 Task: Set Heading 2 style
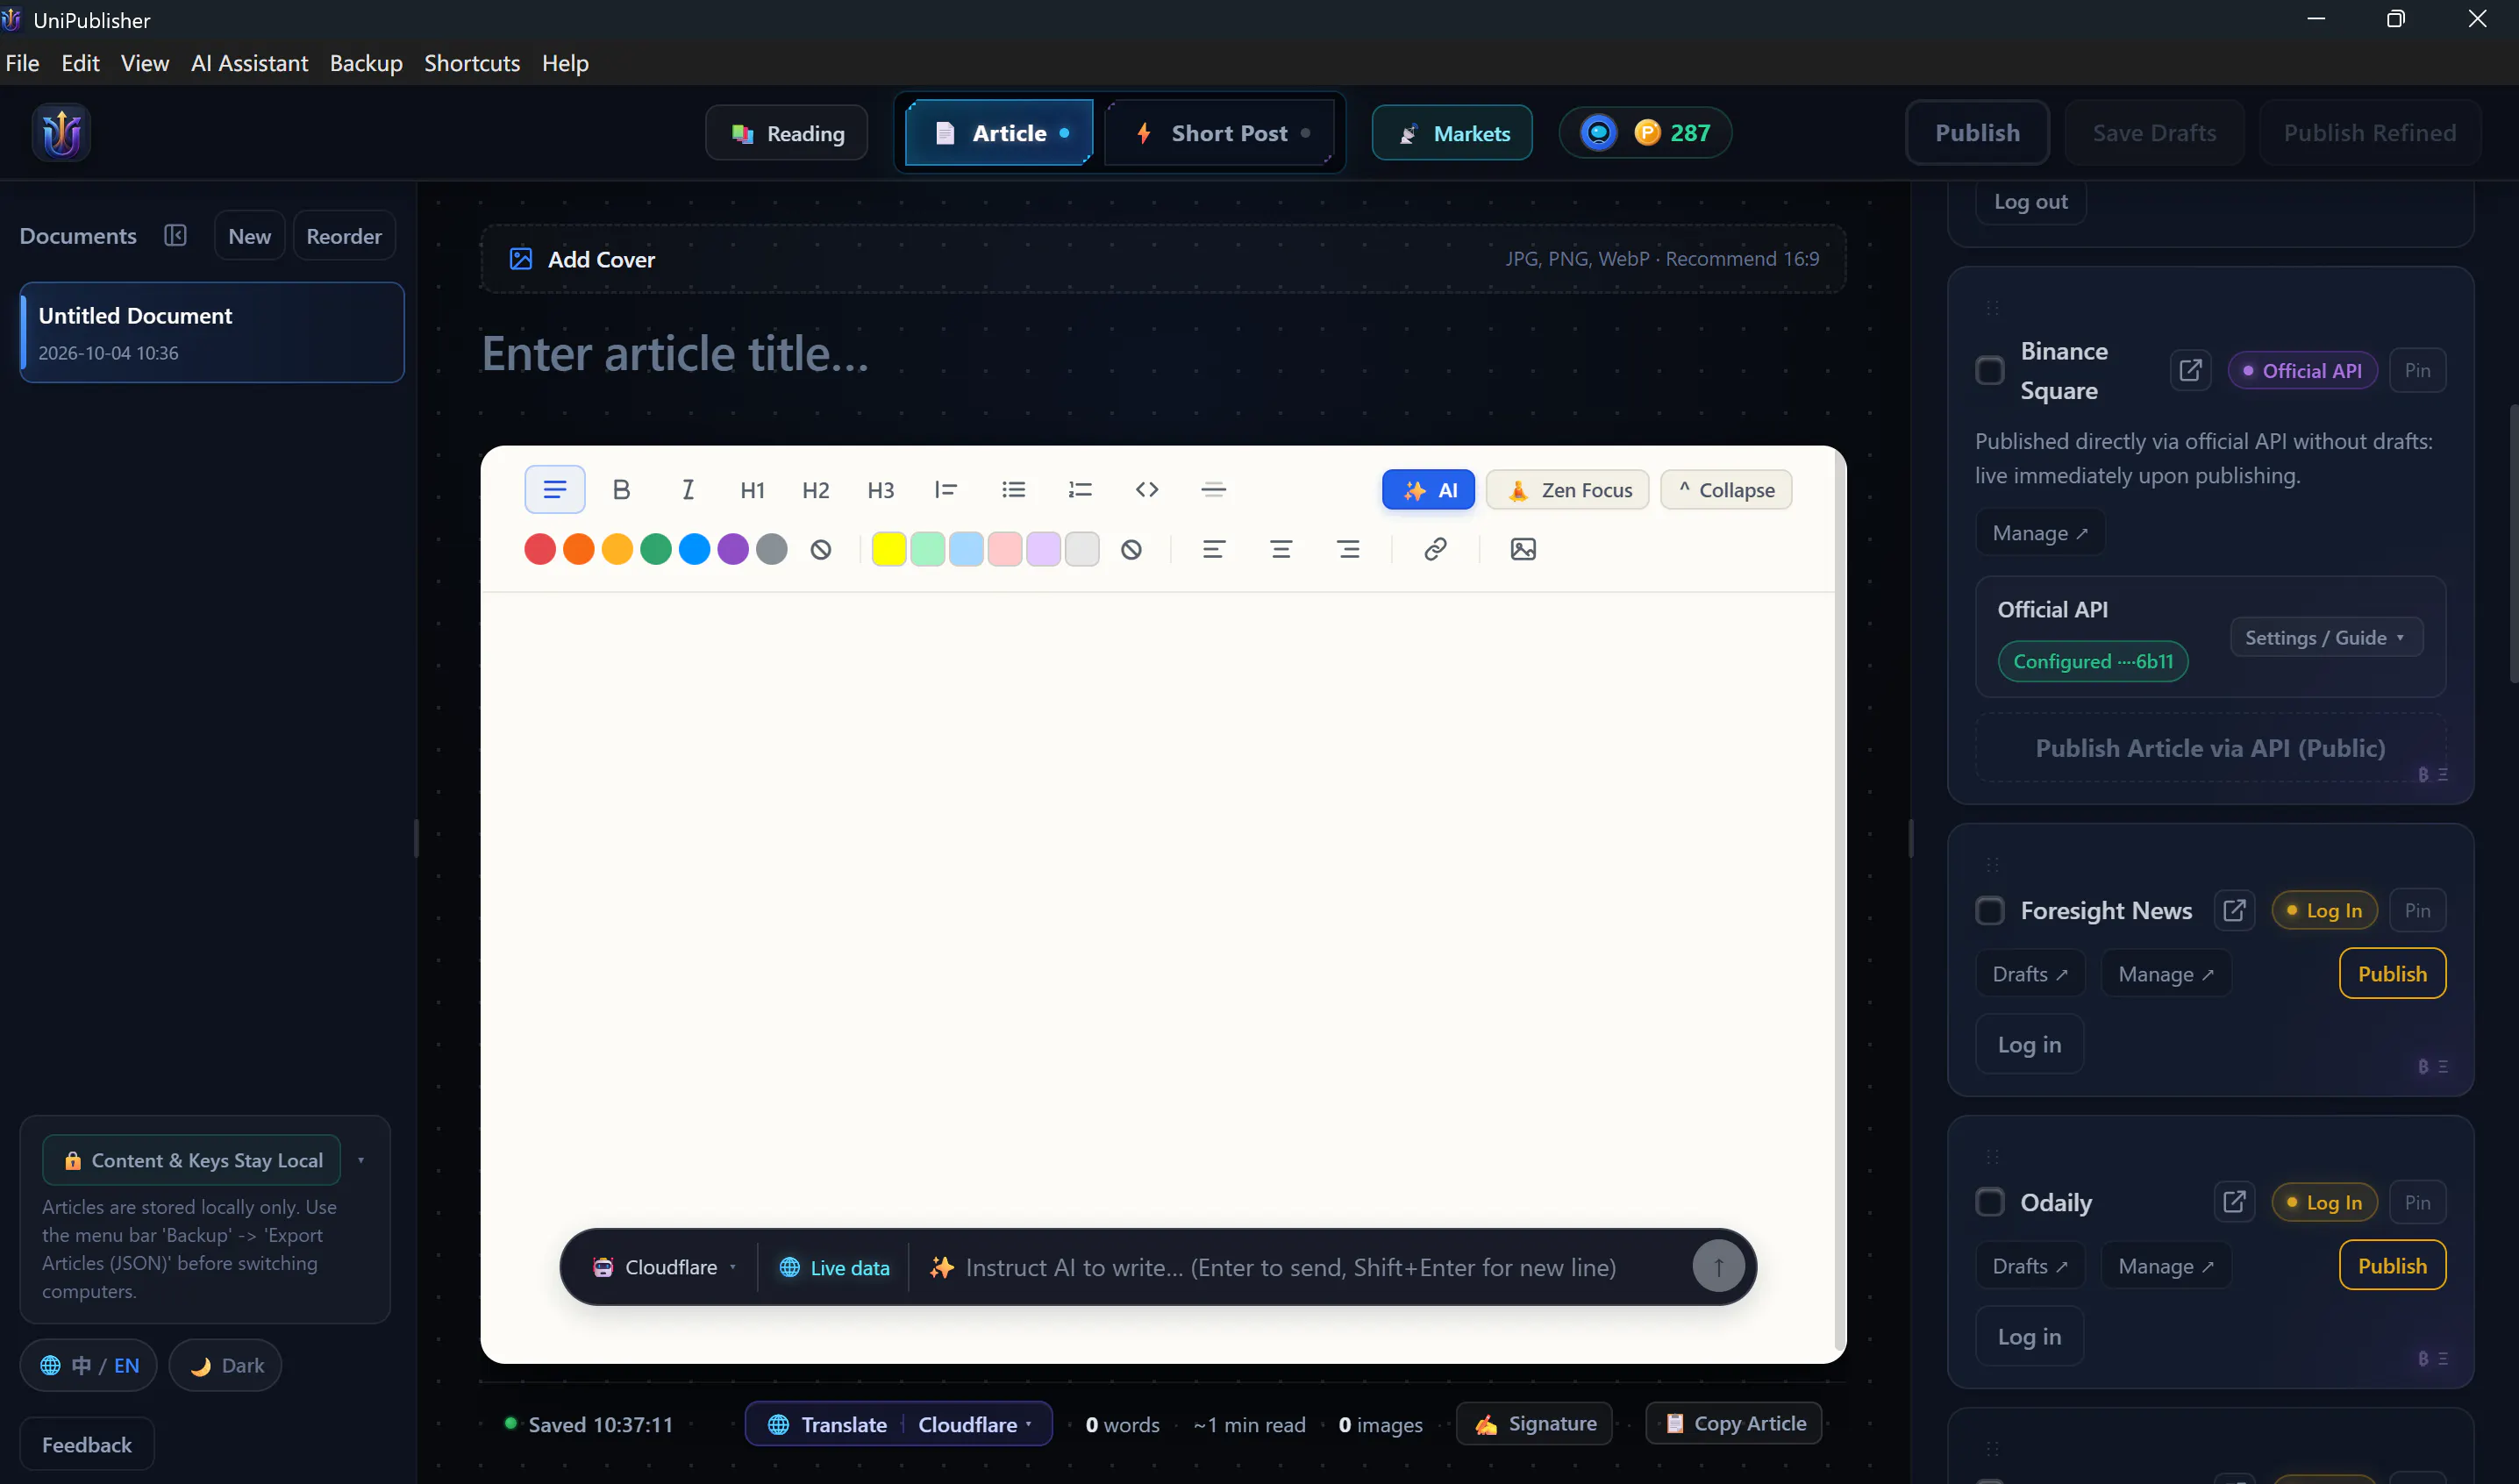pyautogui.click(x=816, y=490)
